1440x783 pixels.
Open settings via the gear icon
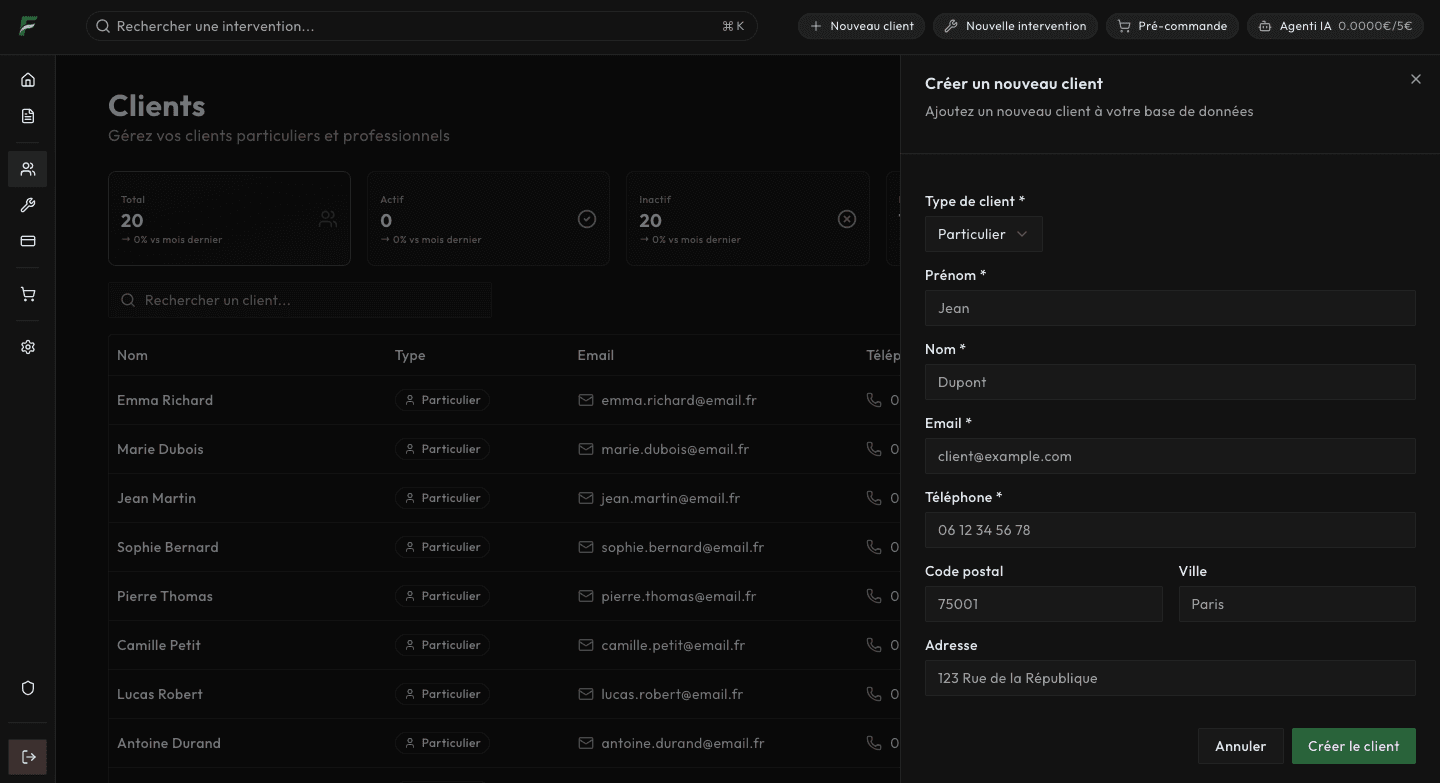(x=28, y=346)
